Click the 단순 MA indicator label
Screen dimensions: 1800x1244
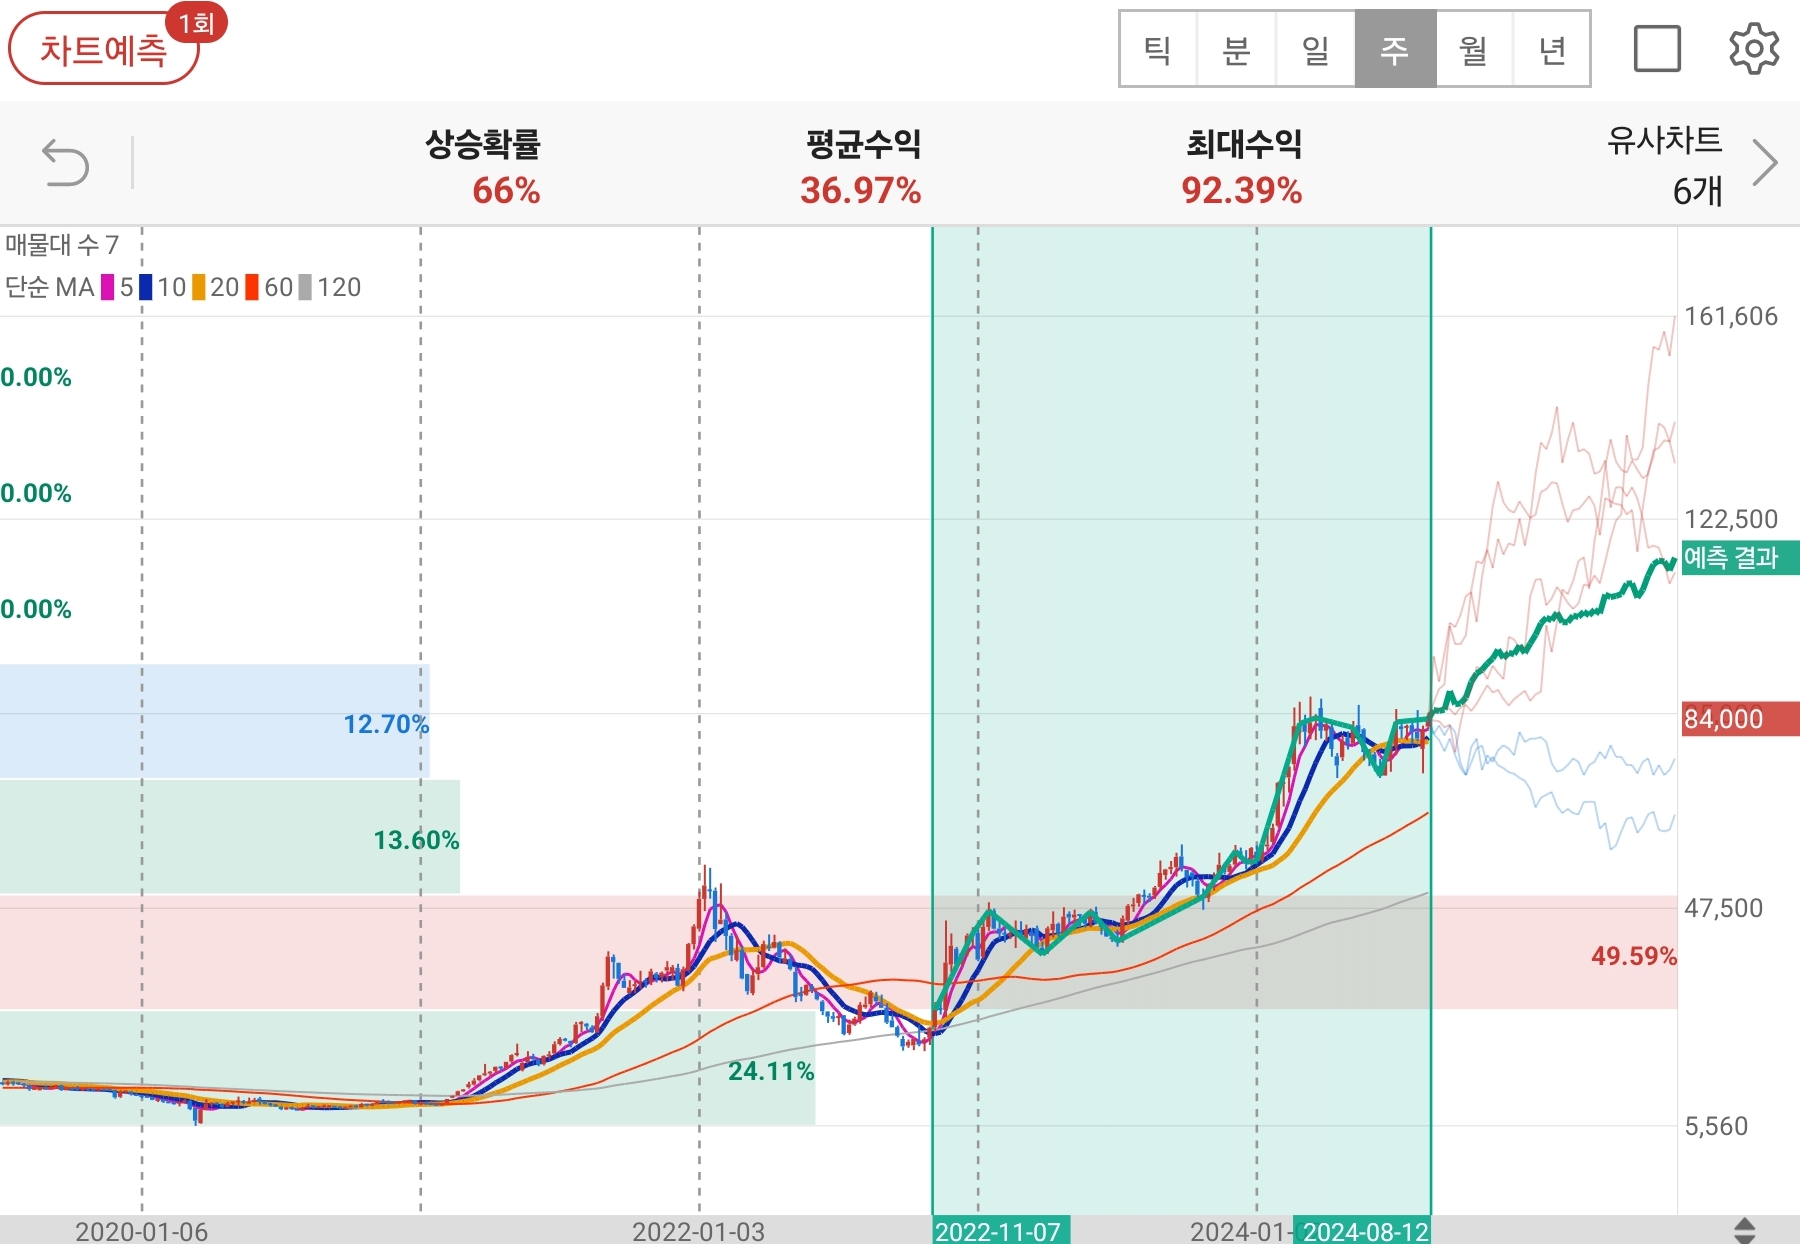click(50, 288)
